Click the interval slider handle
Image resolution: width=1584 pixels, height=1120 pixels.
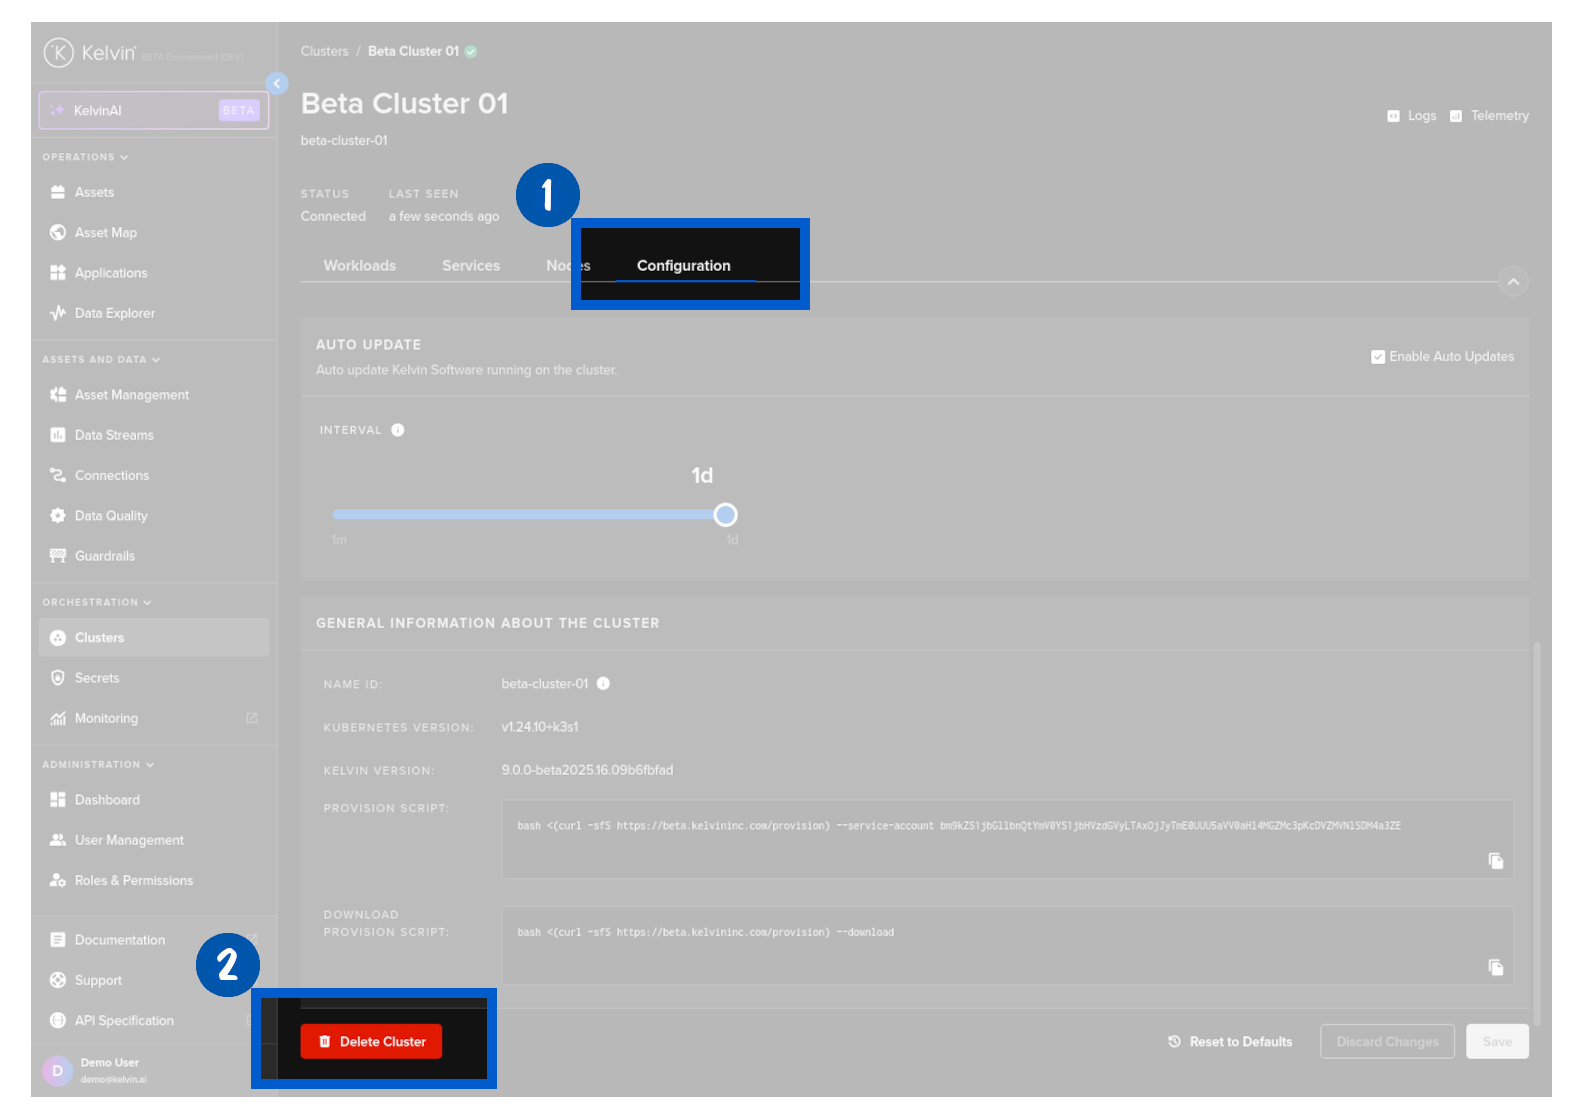pyautogui.click(x=725, y=515)
